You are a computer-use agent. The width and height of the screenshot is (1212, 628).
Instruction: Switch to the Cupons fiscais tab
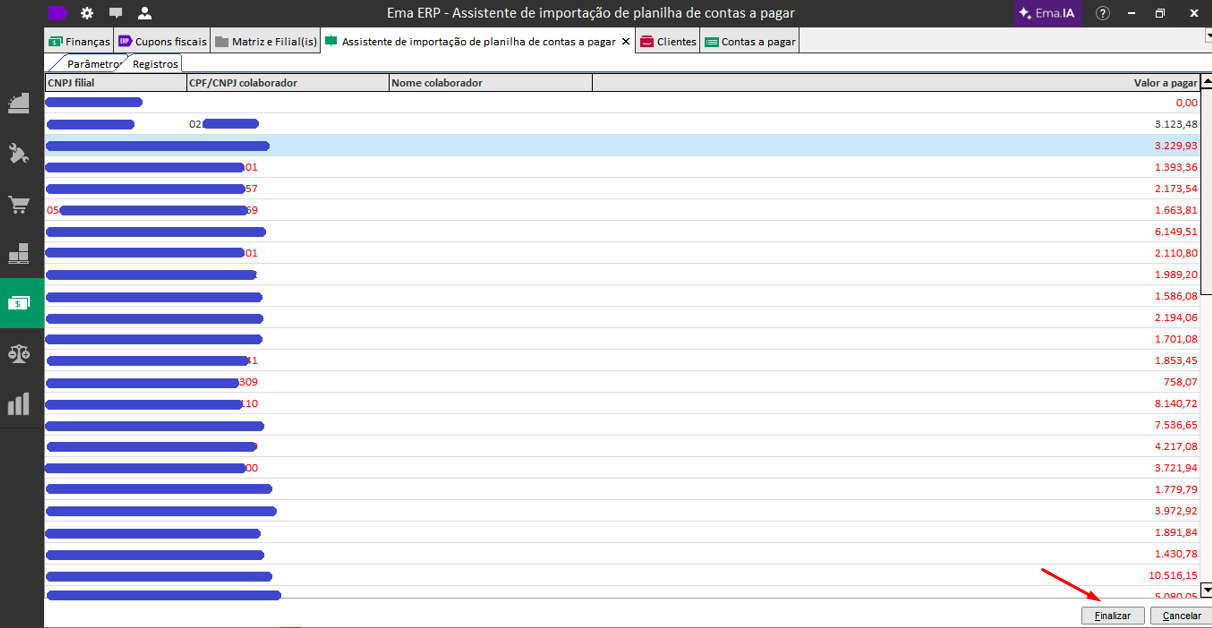pyautogui.click(x=163, y=42)
